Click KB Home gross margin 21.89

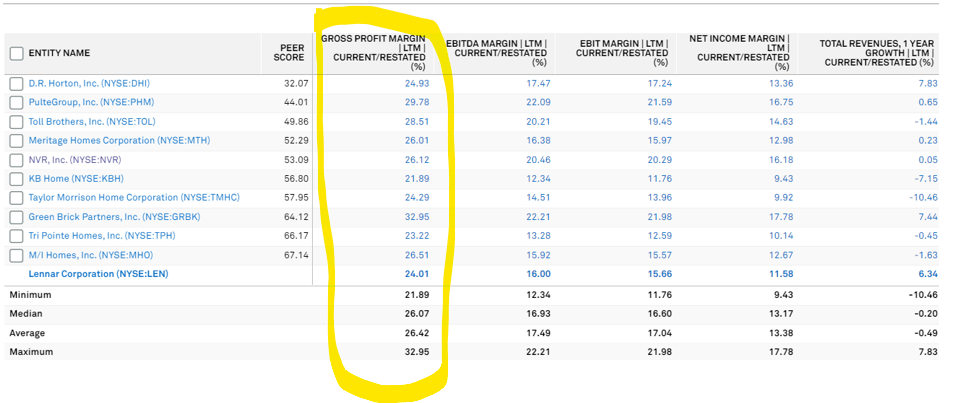[x=417, y=178]
